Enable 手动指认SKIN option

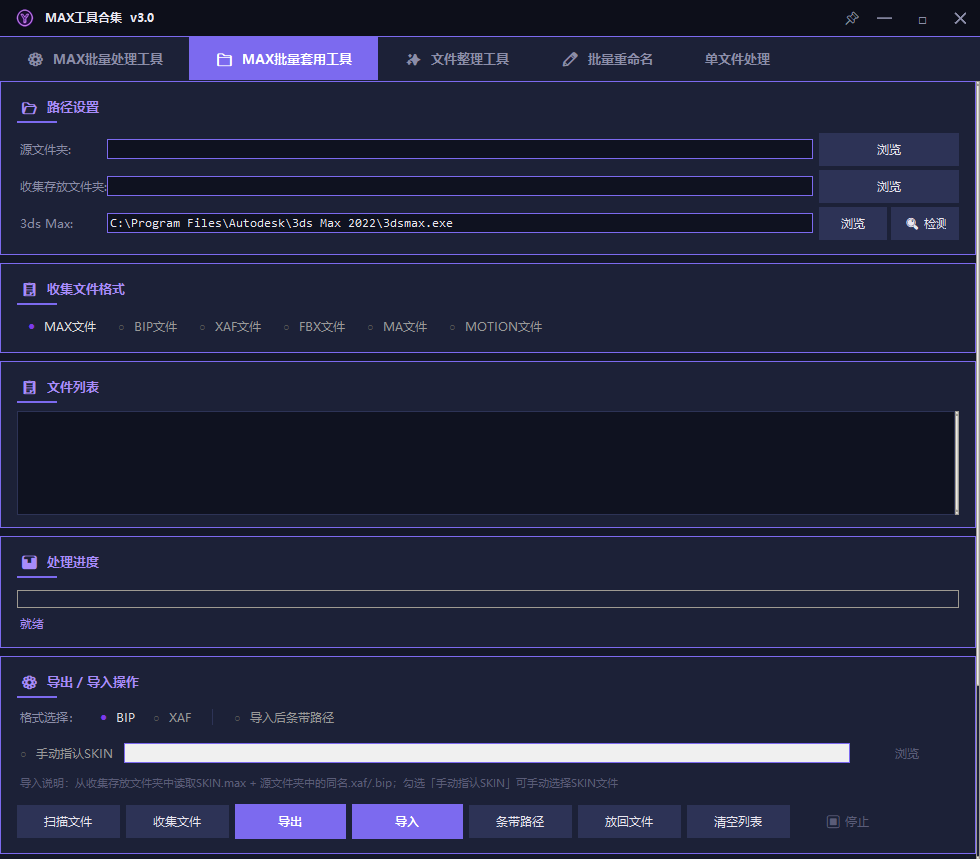[x=66, y=754]
